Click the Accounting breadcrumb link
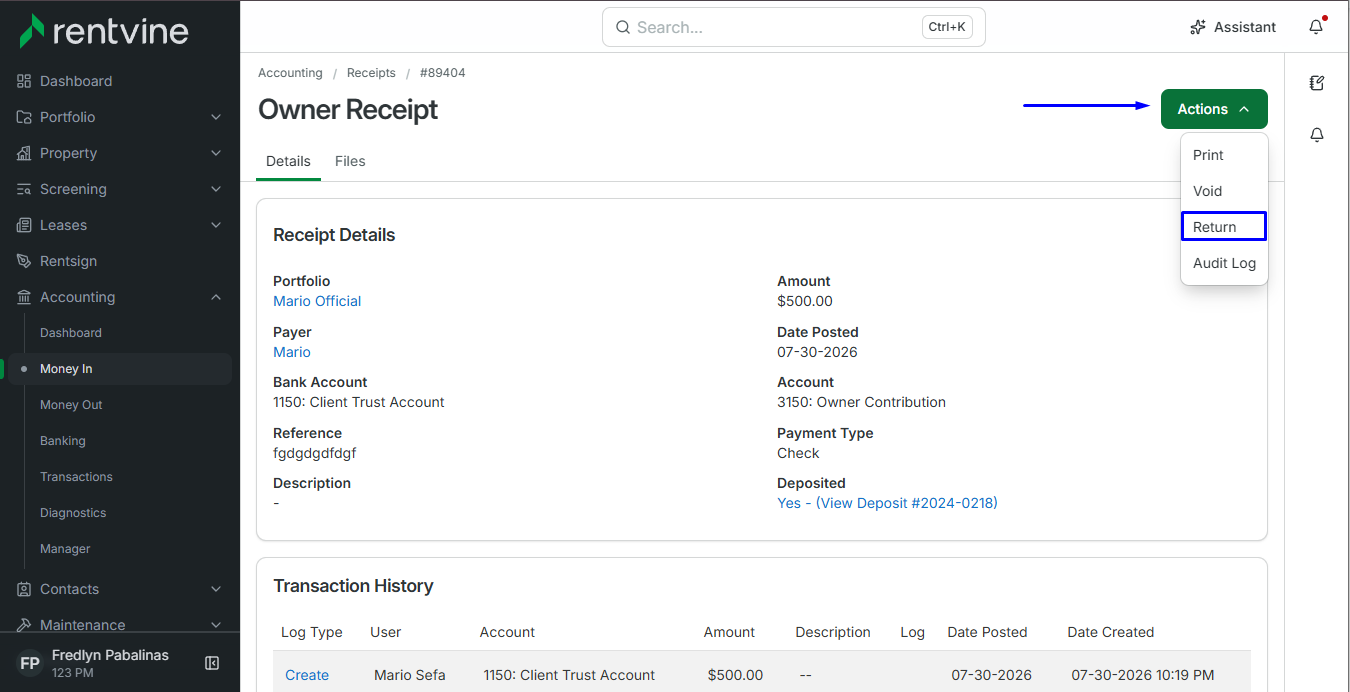This screenshot has width=1350, height=692. coord(290,73)
